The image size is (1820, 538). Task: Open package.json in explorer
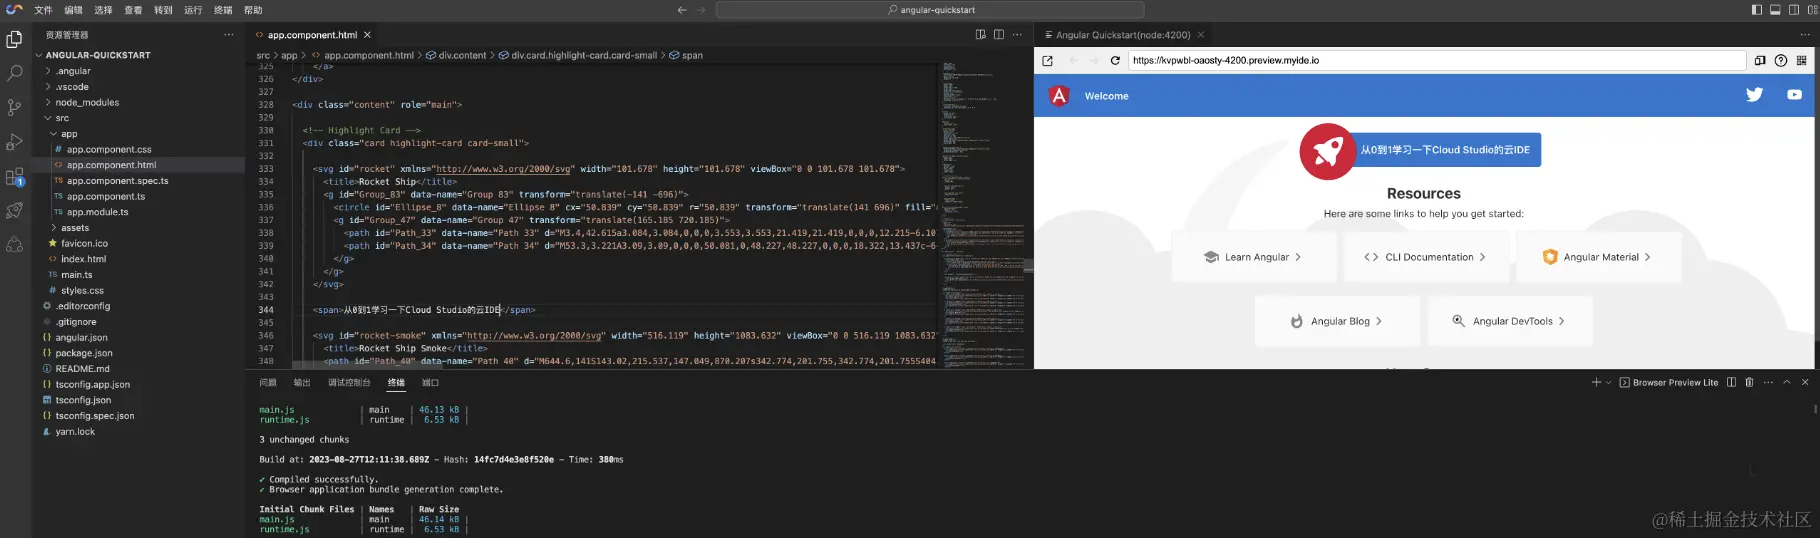pyautogui.click(x=84, y=353)
